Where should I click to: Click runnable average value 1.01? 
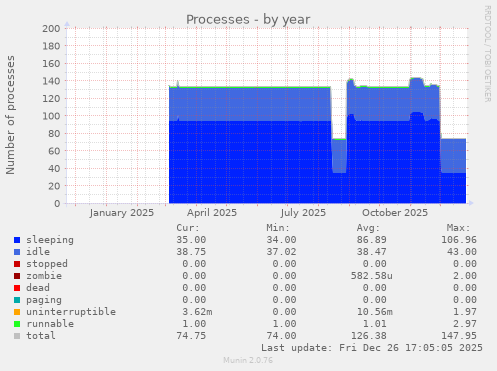374,324
